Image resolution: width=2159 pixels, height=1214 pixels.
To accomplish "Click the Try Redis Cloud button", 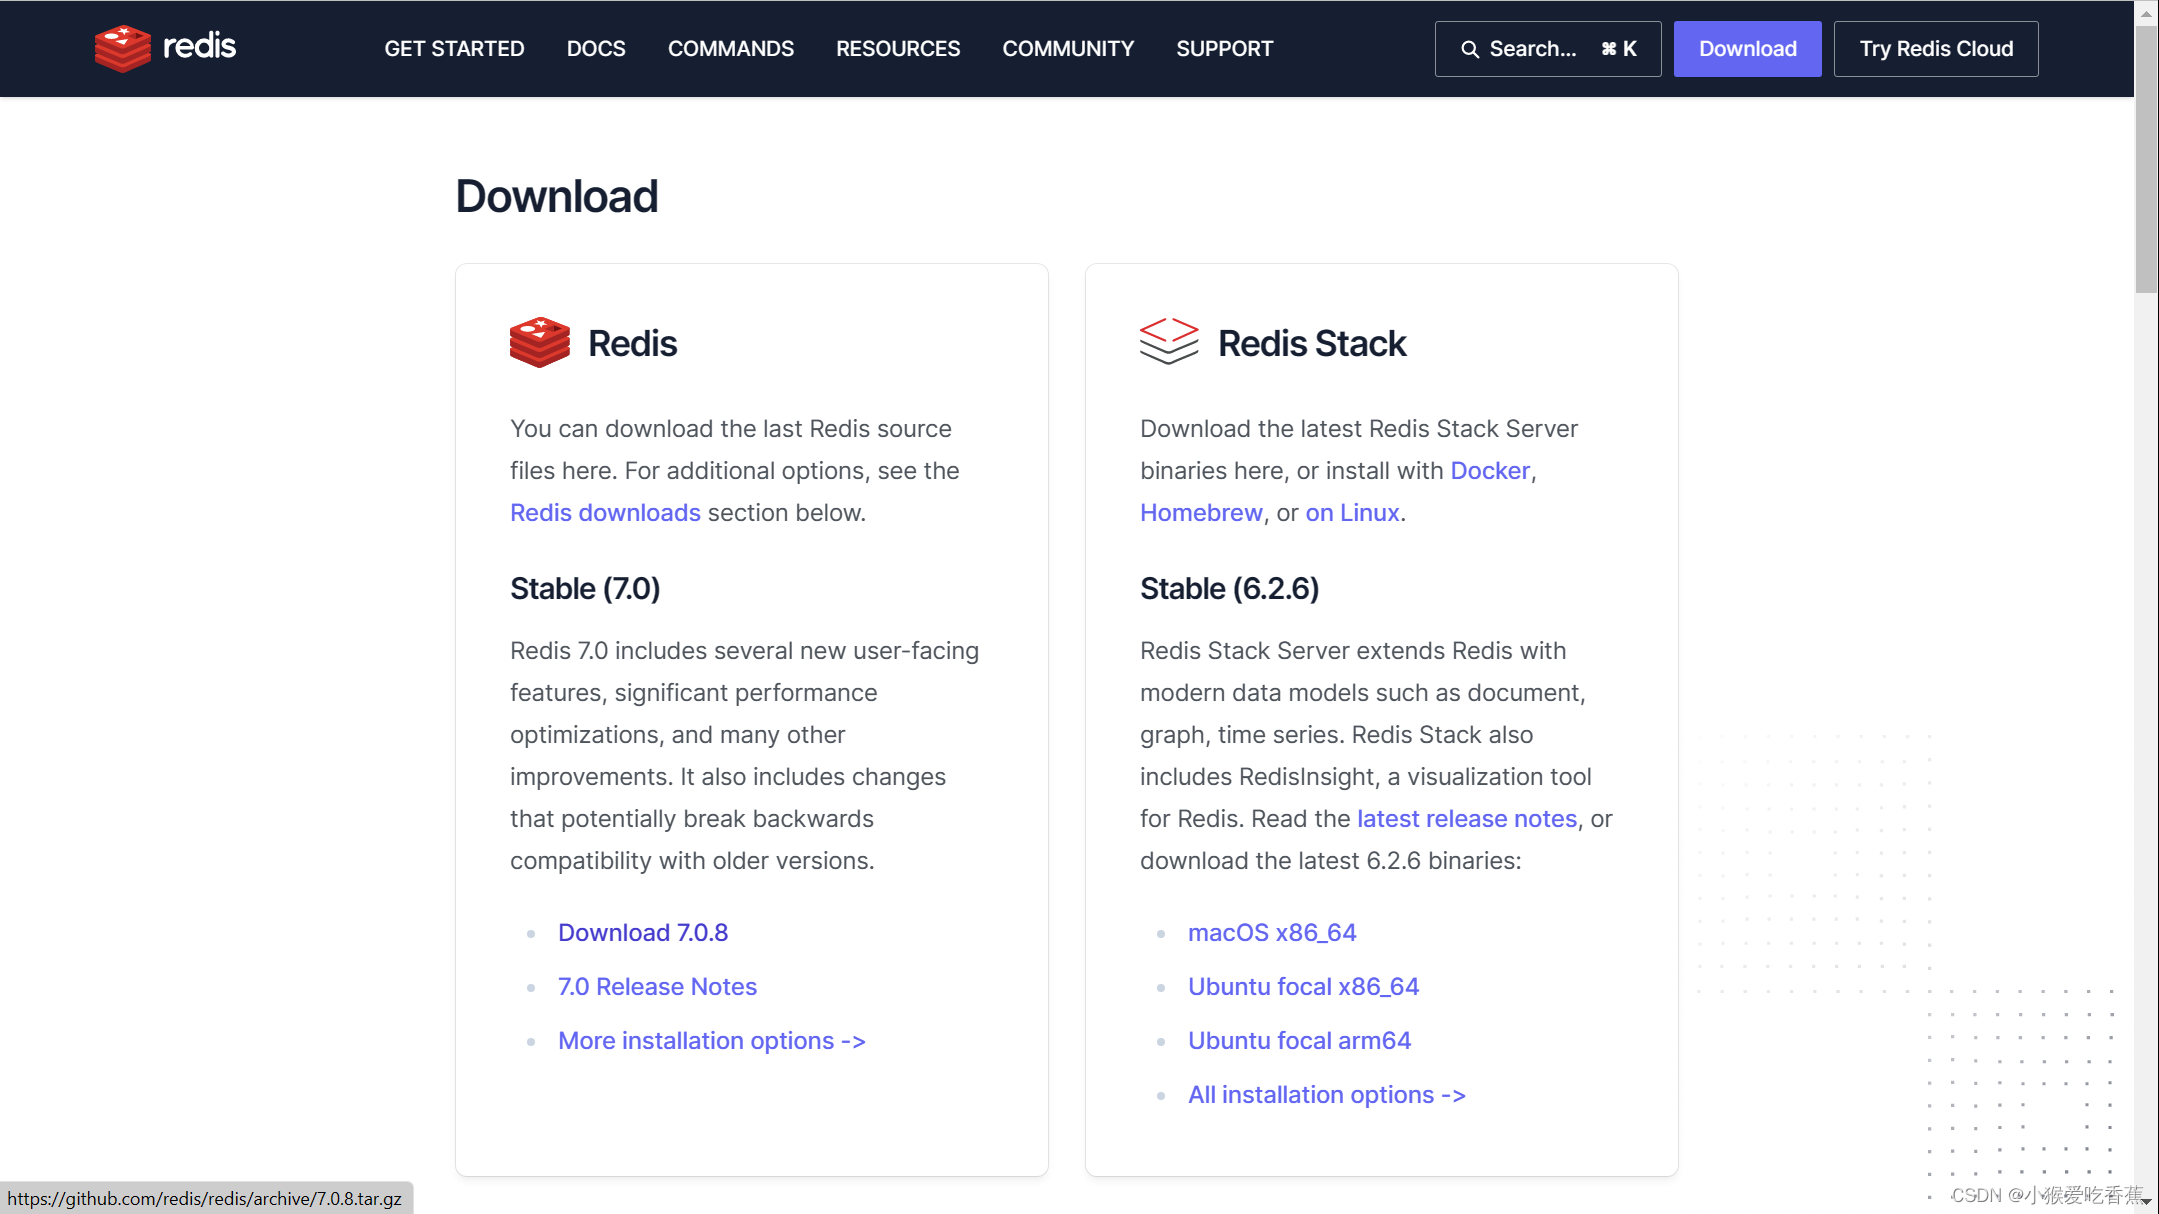I will (1935, 49).
